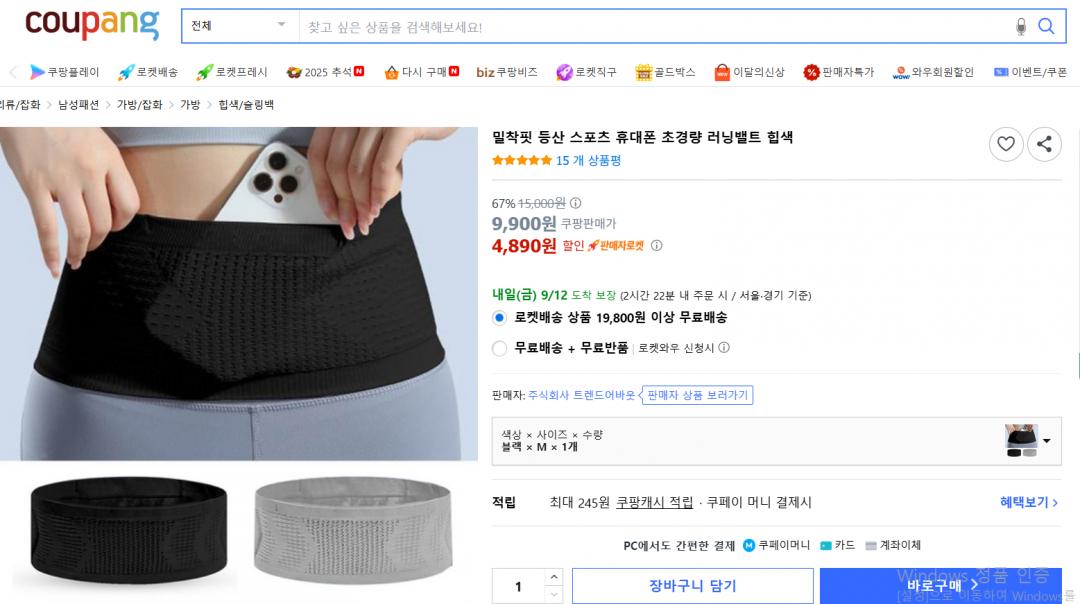Activate the microphone voice search icon

tap(1021, 26)
